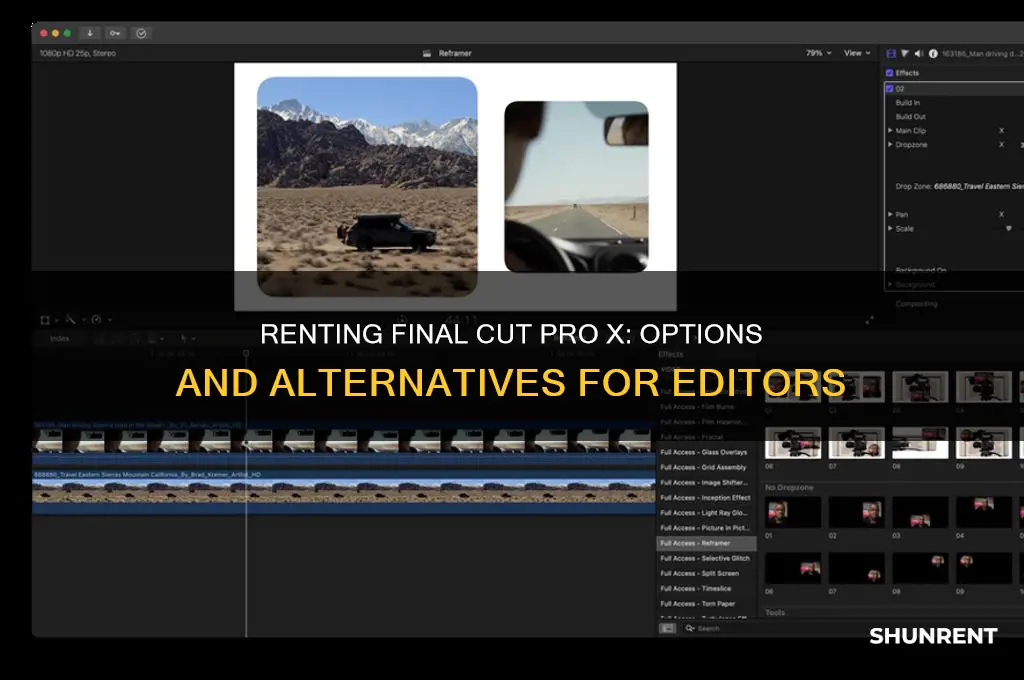Select No Dropzone 02 effect thumbnail
The image size is (1024, 680).
tap(856, 512)
